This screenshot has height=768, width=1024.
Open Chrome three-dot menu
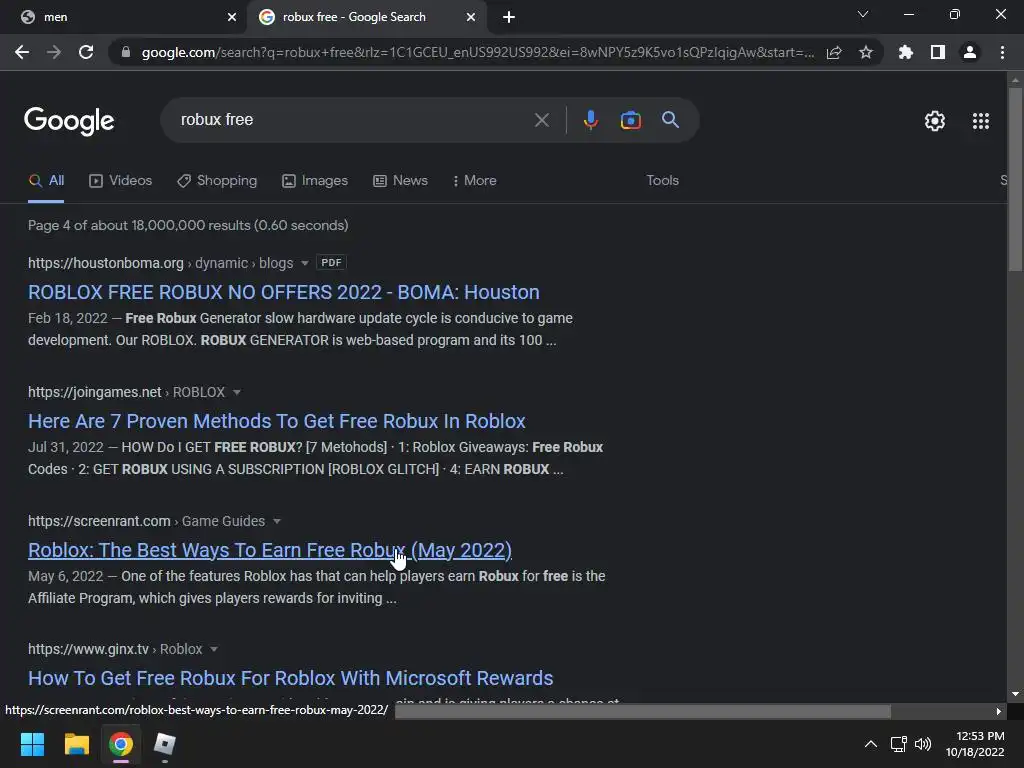coord(1002,52)
